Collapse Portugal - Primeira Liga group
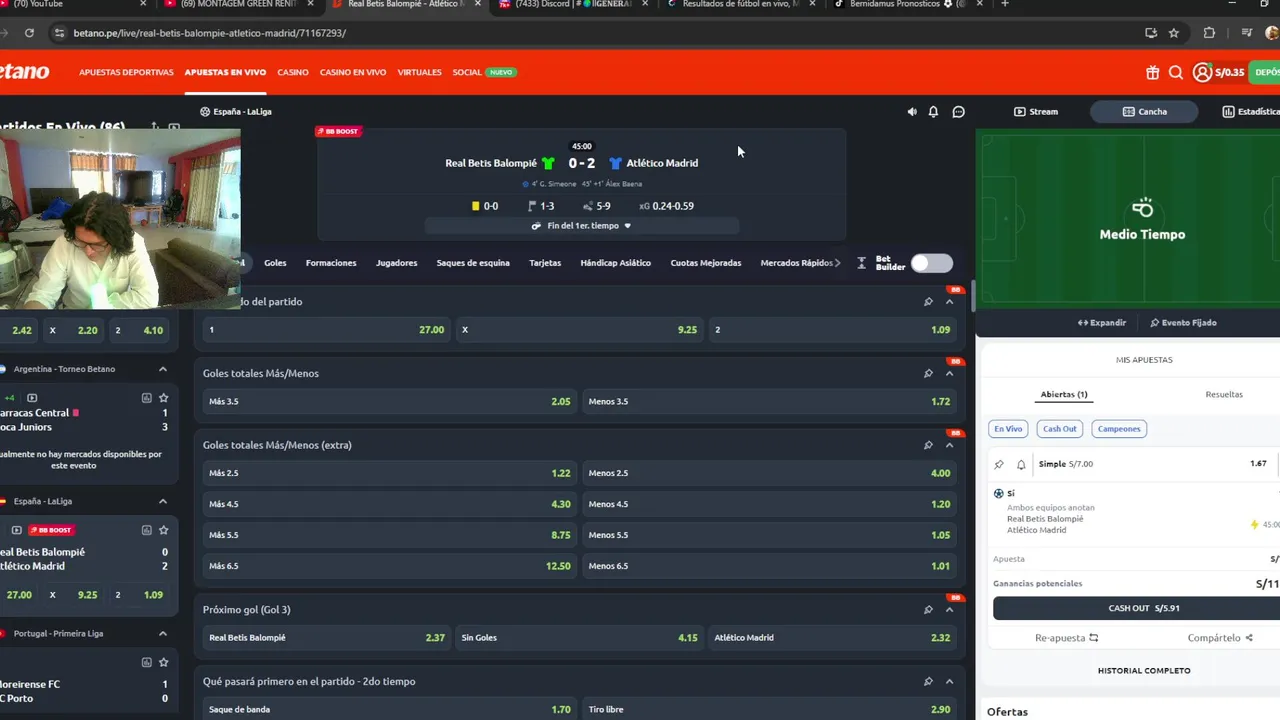1280x720 pixels. tap(162, 633)
